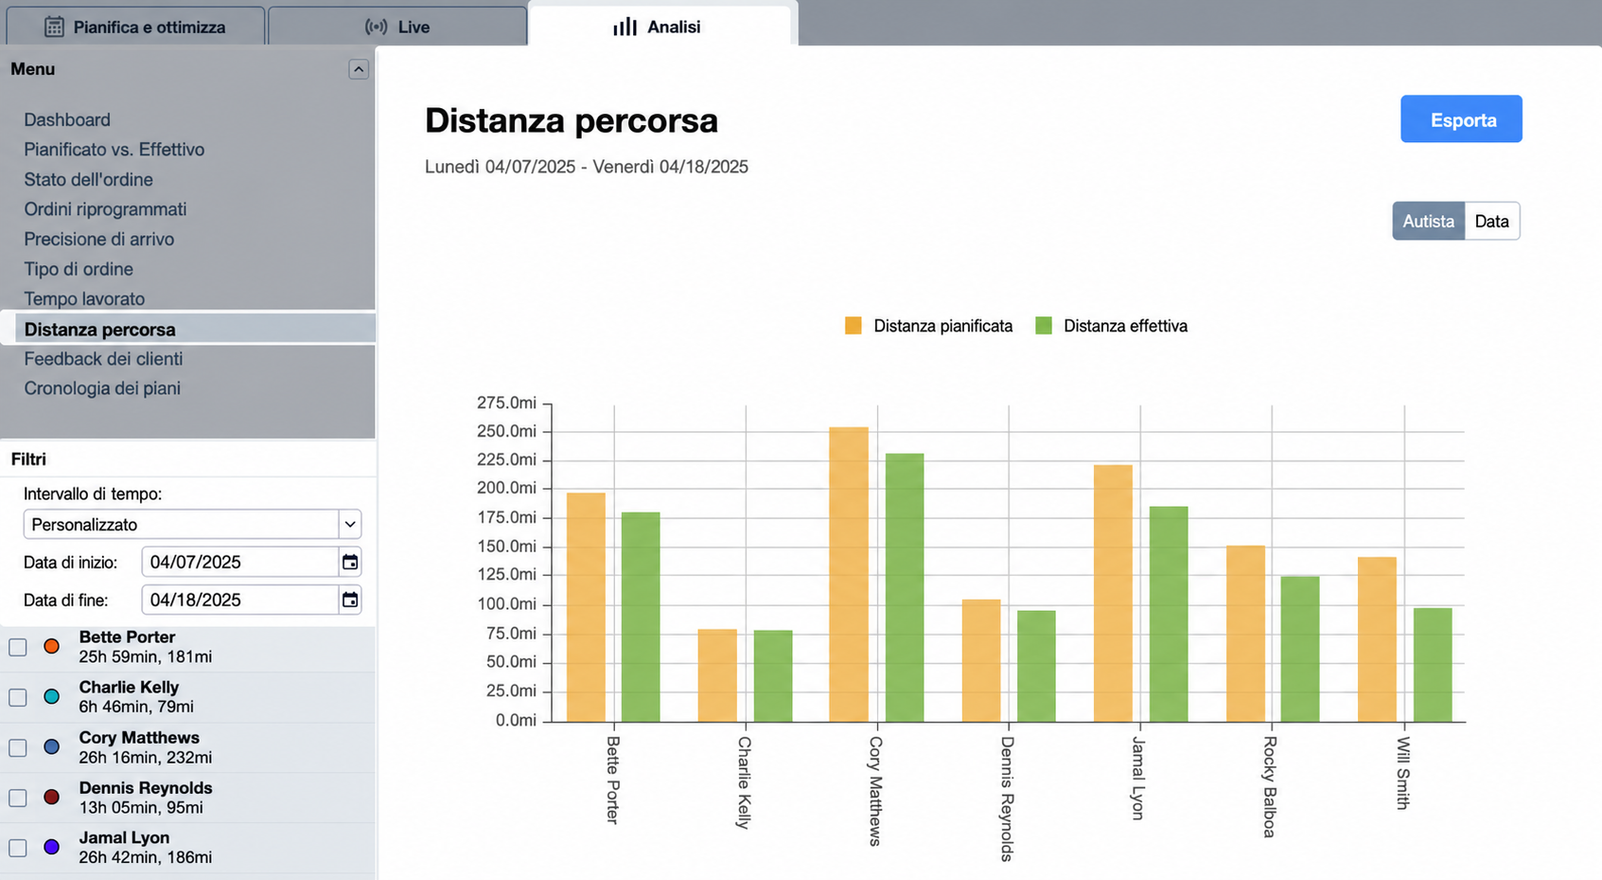
Task: Check the Cory Matthews checkbox
Action: click(x=18, y=748)
